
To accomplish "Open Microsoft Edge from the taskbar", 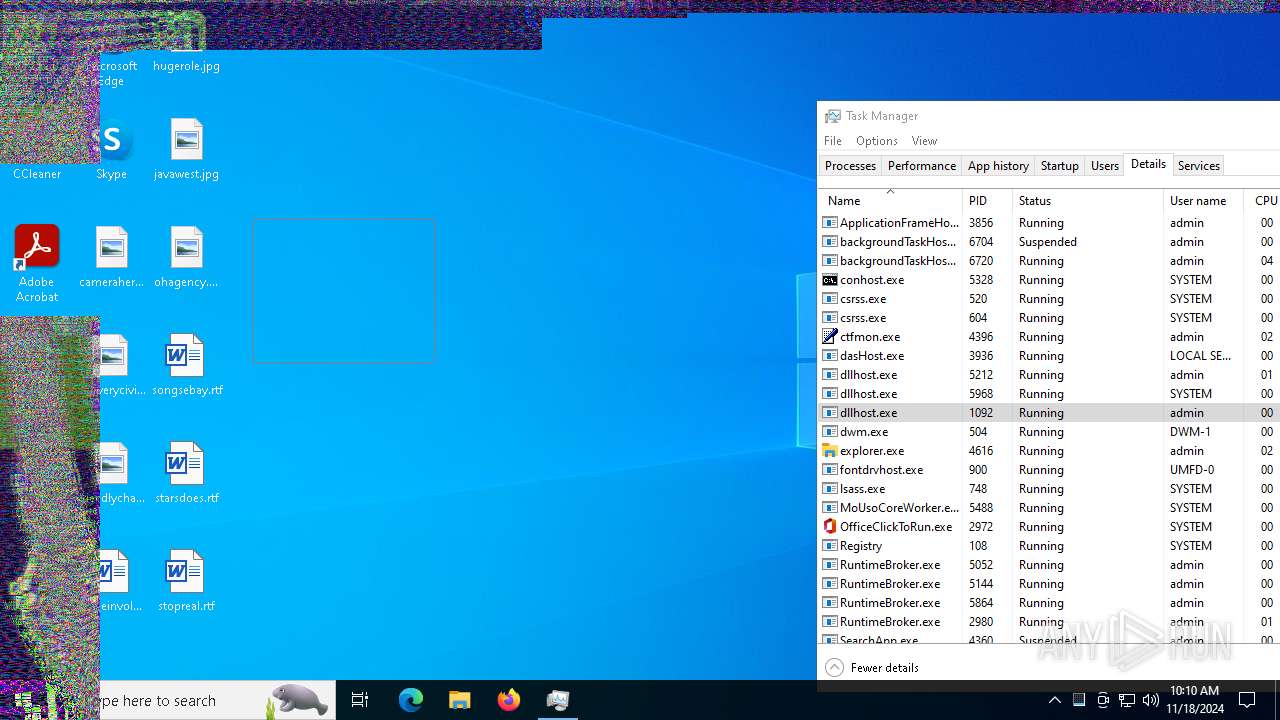I will [411, 700].
